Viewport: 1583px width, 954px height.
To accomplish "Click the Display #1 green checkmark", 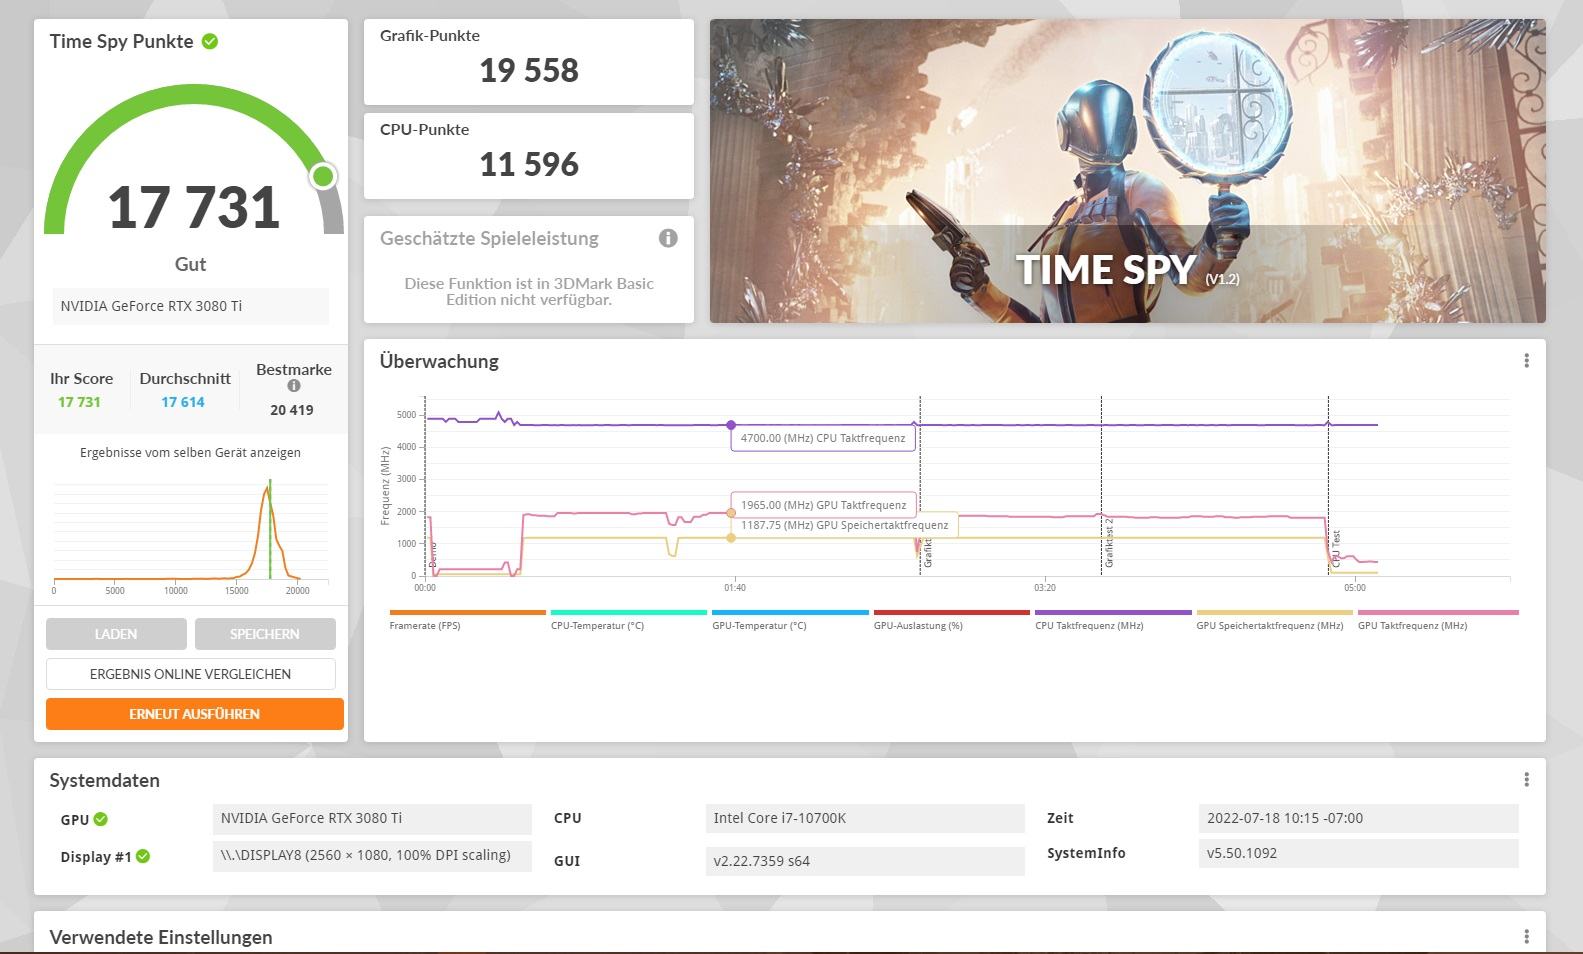I will tap(143, 856).
